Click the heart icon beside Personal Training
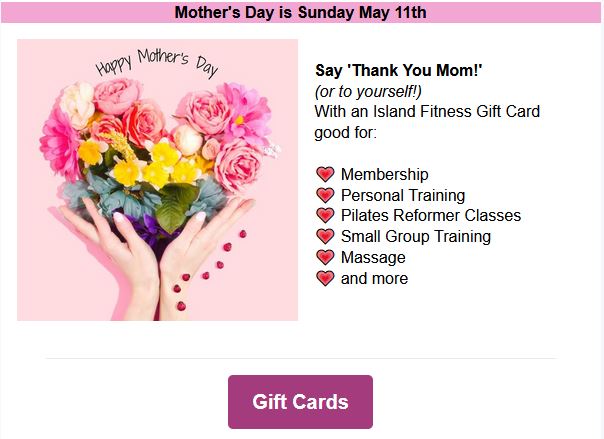The image size is (604, 439). point(325,195)
